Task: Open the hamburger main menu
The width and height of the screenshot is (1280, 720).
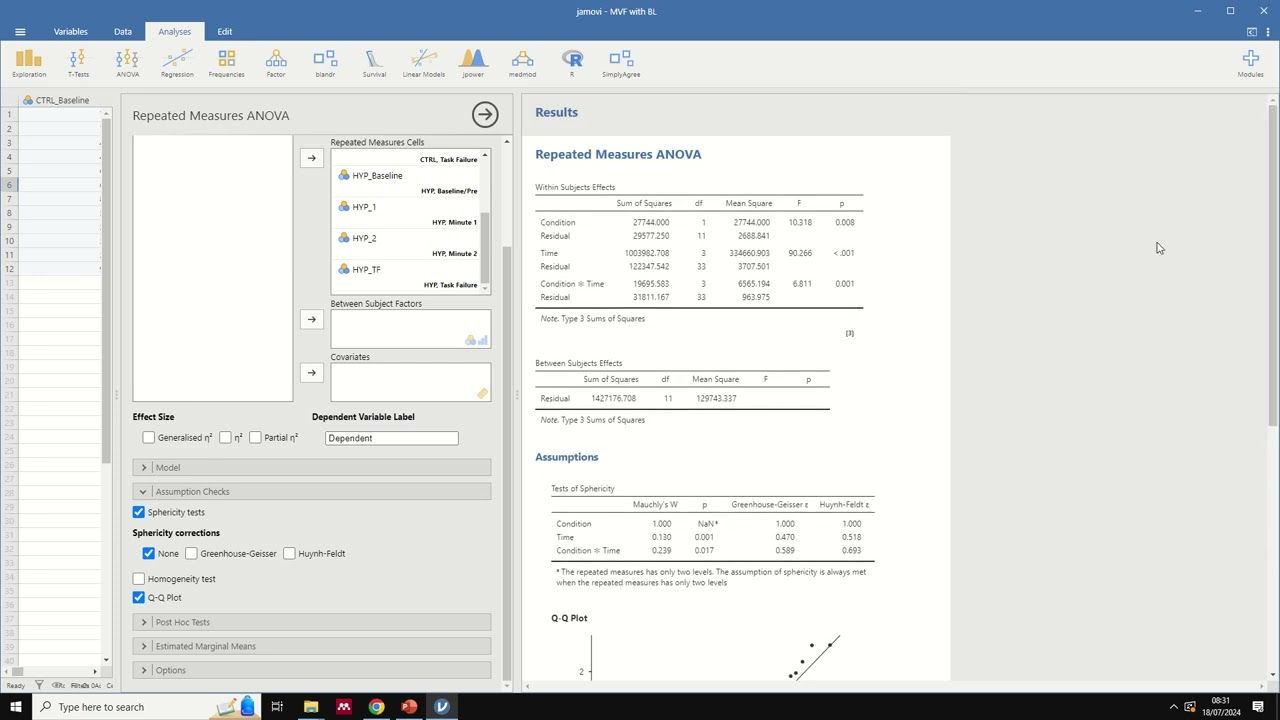Action: tap(20, 32)
